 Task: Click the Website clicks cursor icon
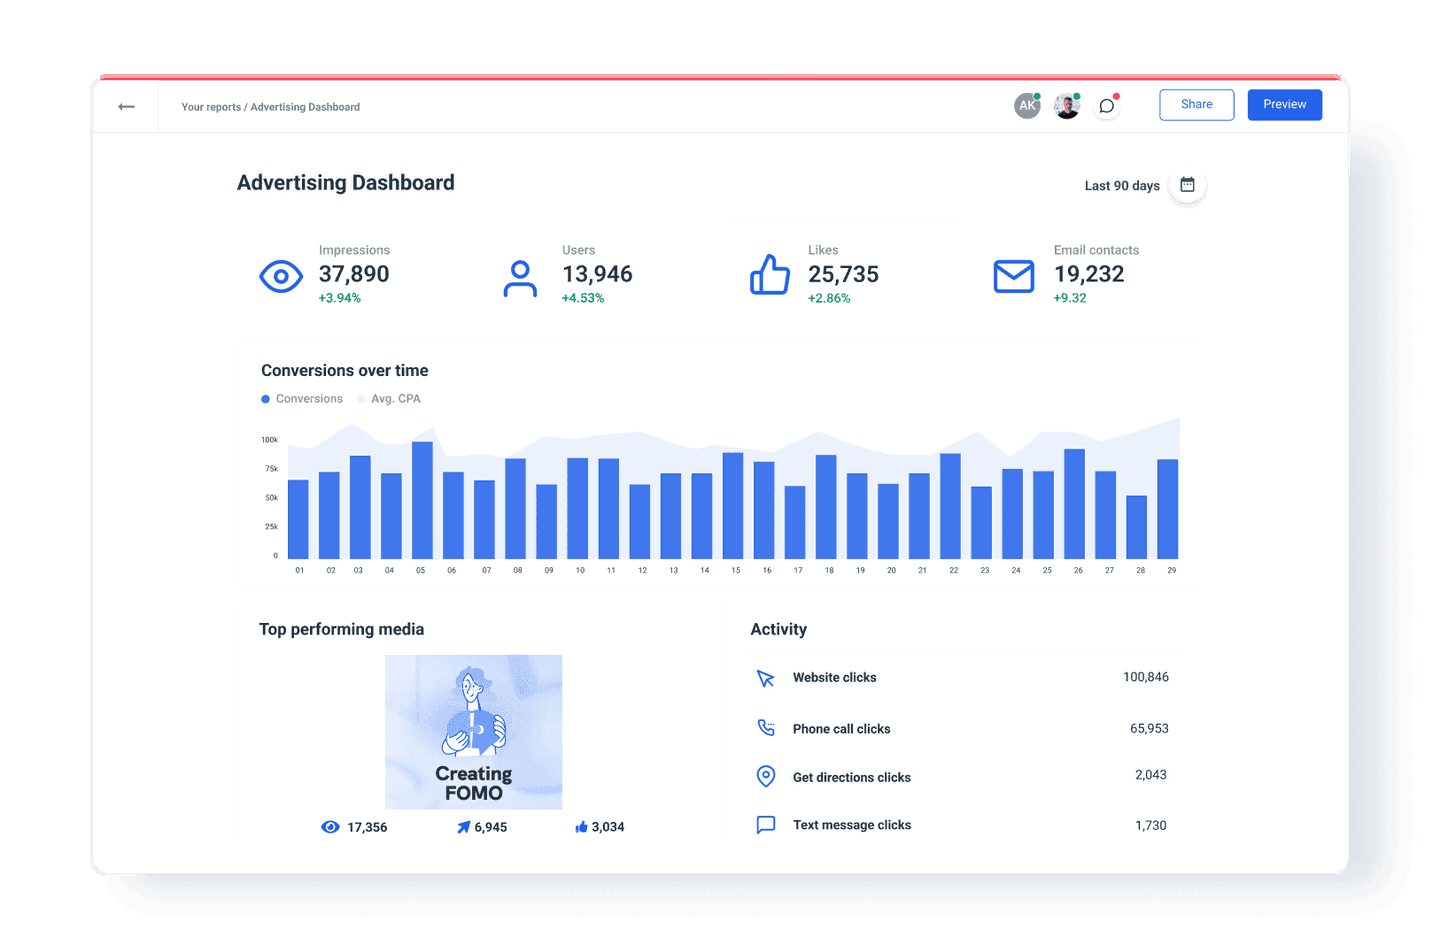766,678
